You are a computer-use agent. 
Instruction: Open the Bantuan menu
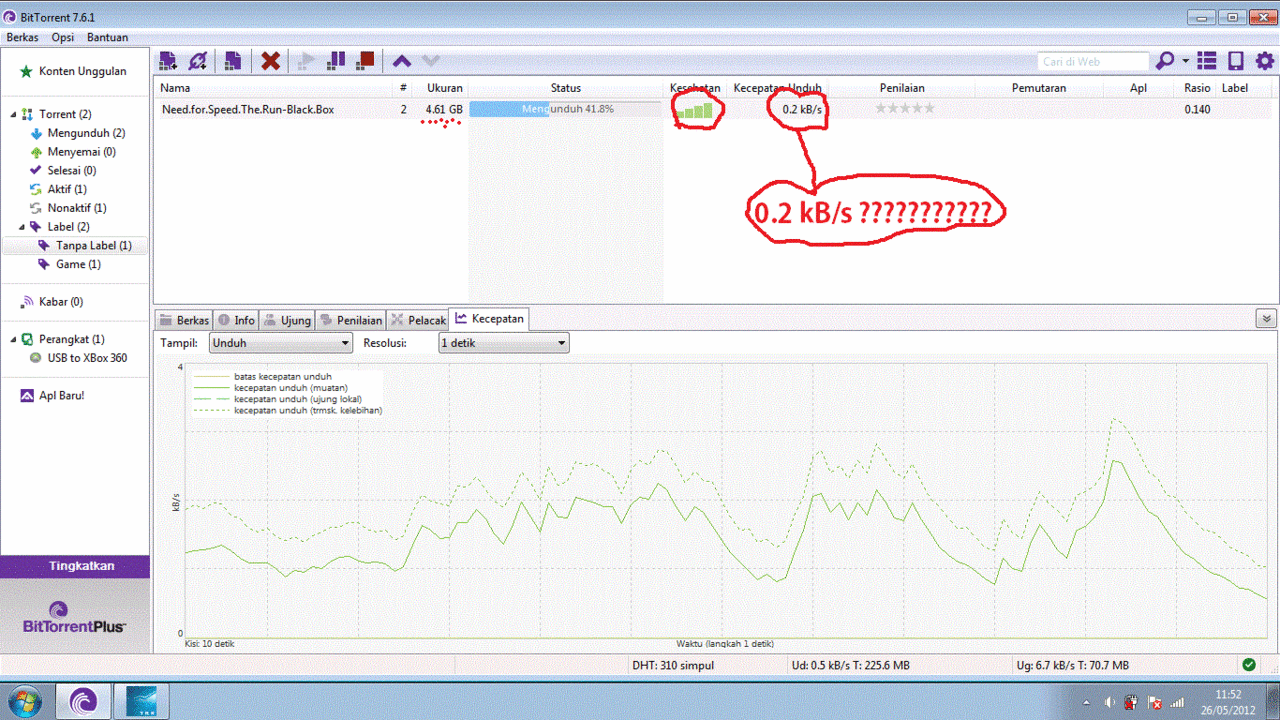(107, 37)
